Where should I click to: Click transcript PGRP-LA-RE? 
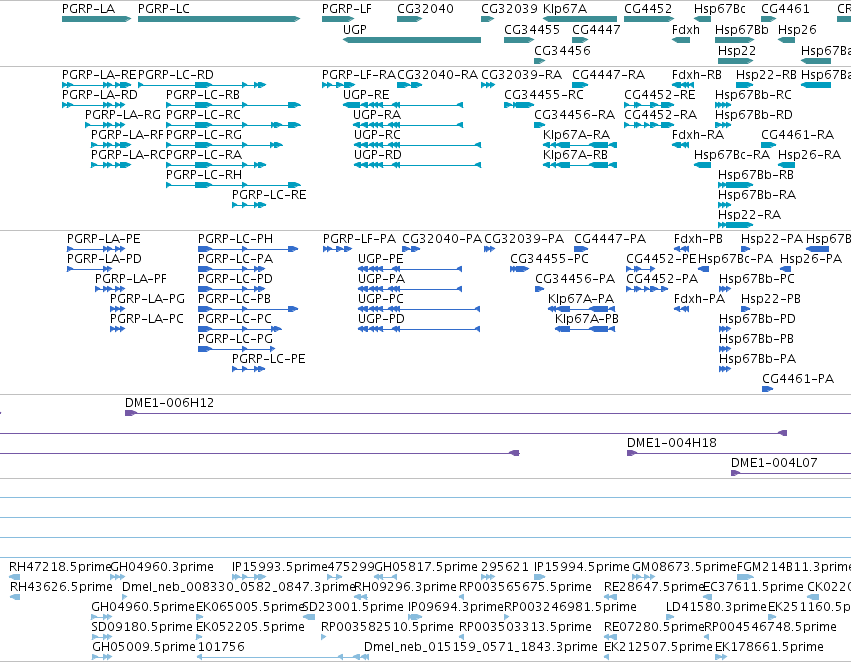[x=97, y=85]
